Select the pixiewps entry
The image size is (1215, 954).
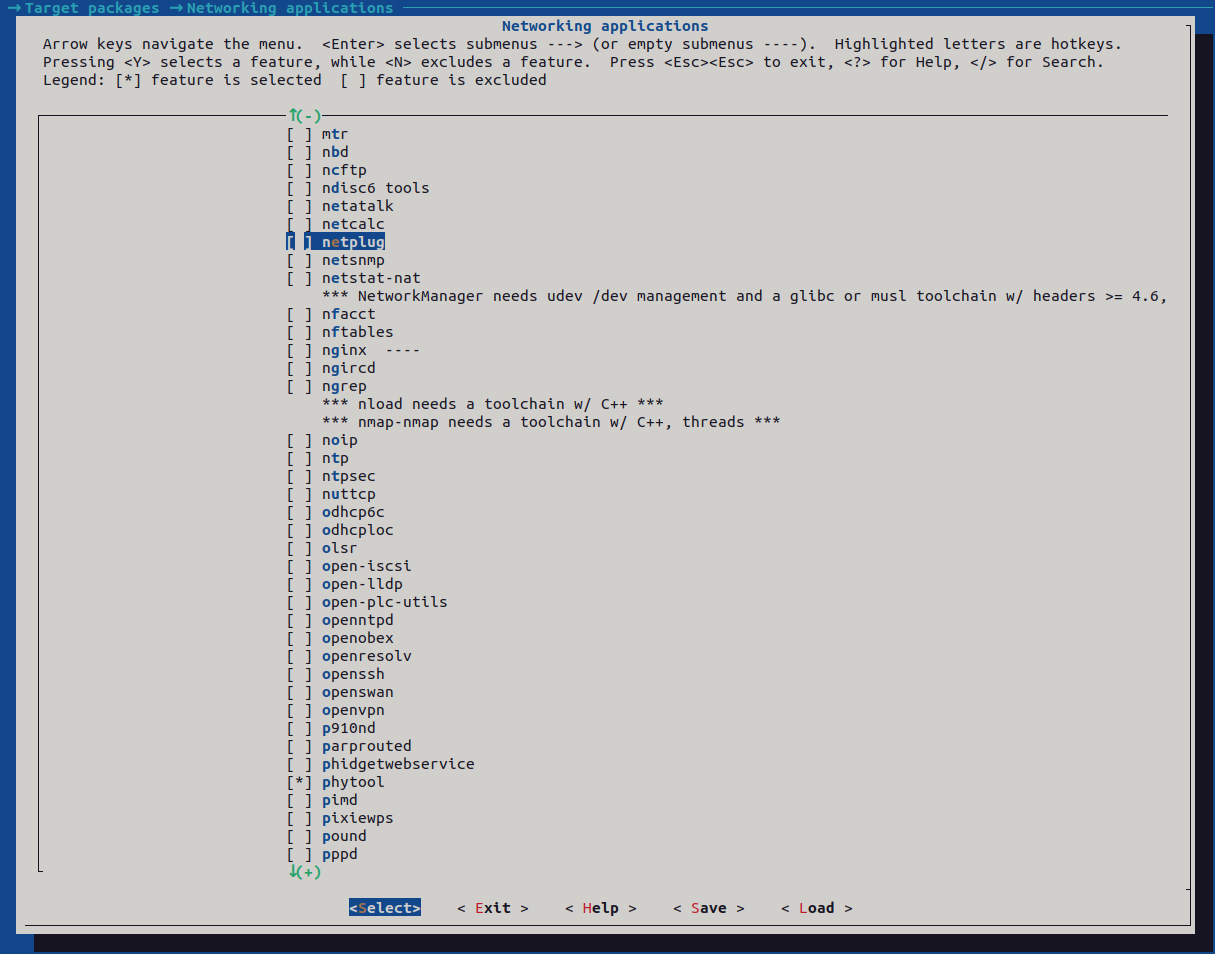pos(357,818)
